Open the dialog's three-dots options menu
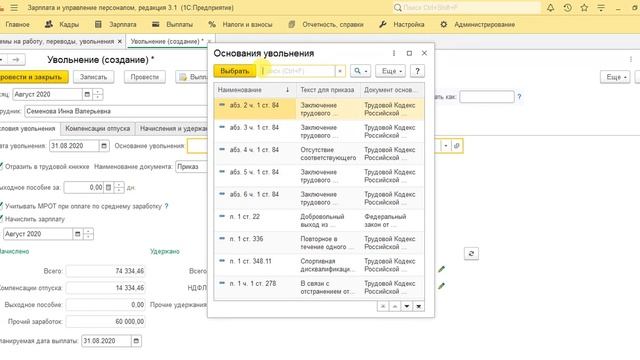This screenshot has width=640, height=360. pos(393,53)
